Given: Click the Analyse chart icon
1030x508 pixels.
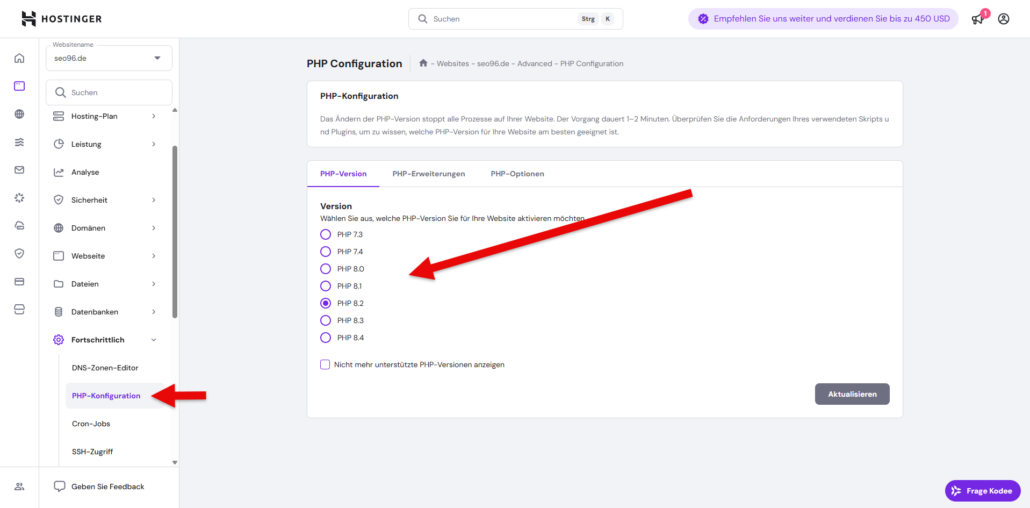Looking at the screenshot, I should [x=58, y=172].
